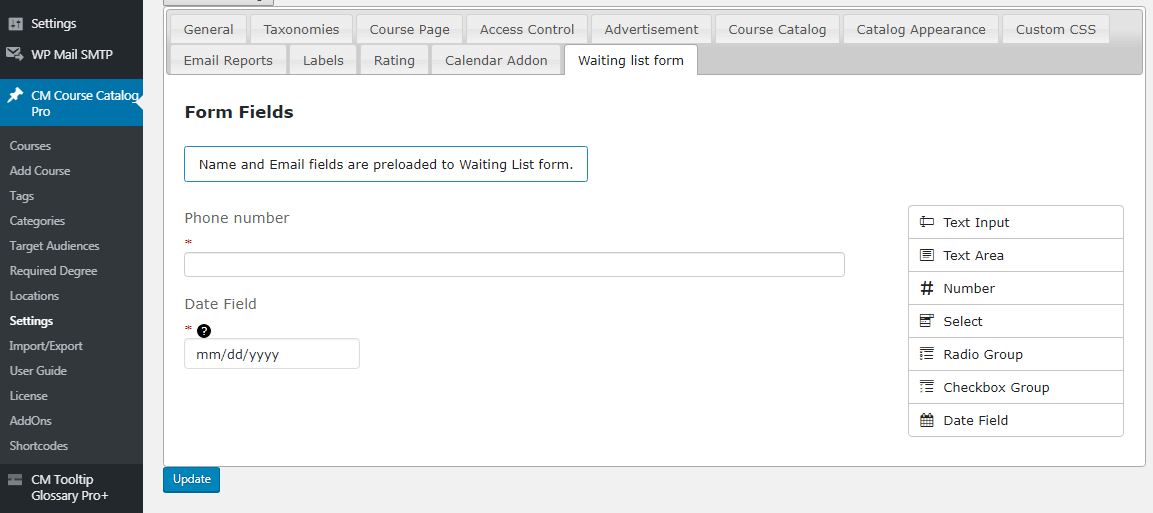Click the help question mark icon
Image resolution: width=1153 pixels, height=513 pixels.
click(204, 331)
